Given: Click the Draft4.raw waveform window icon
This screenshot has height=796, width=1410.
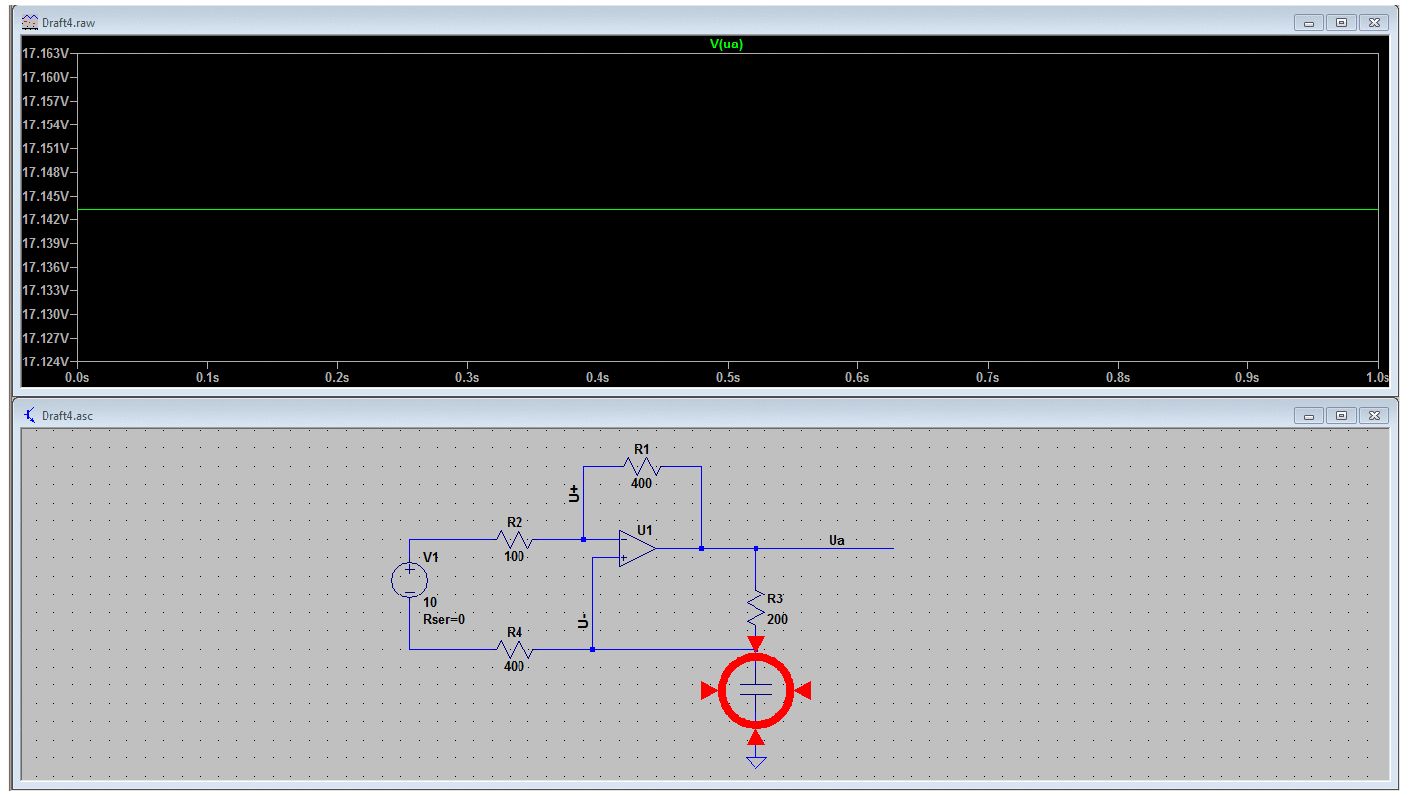Looking at the screenshot, I should (30, 22).
